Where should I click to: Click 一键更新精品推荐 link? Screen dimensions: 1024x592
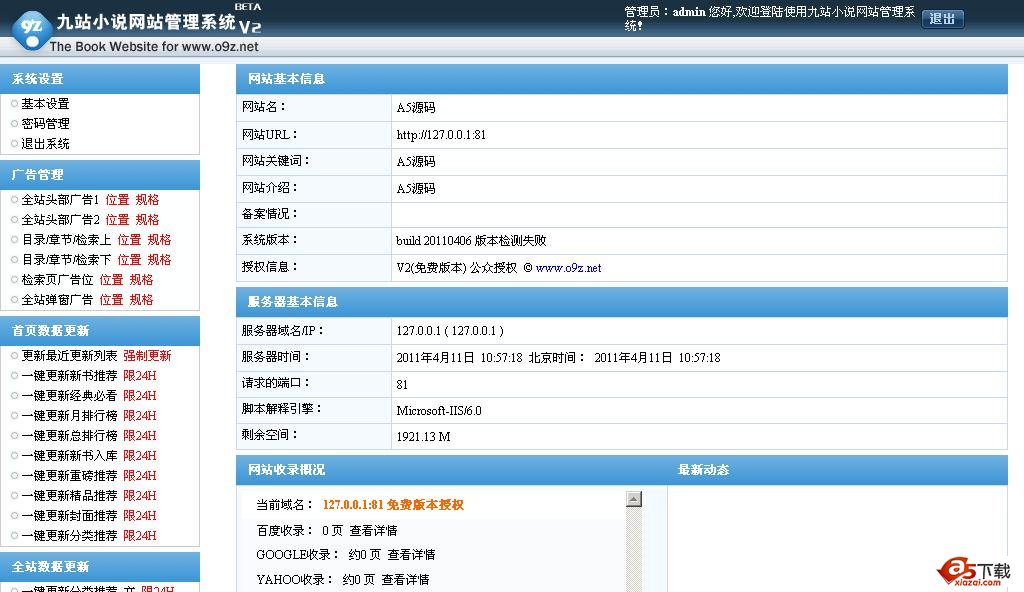(69, 496)
